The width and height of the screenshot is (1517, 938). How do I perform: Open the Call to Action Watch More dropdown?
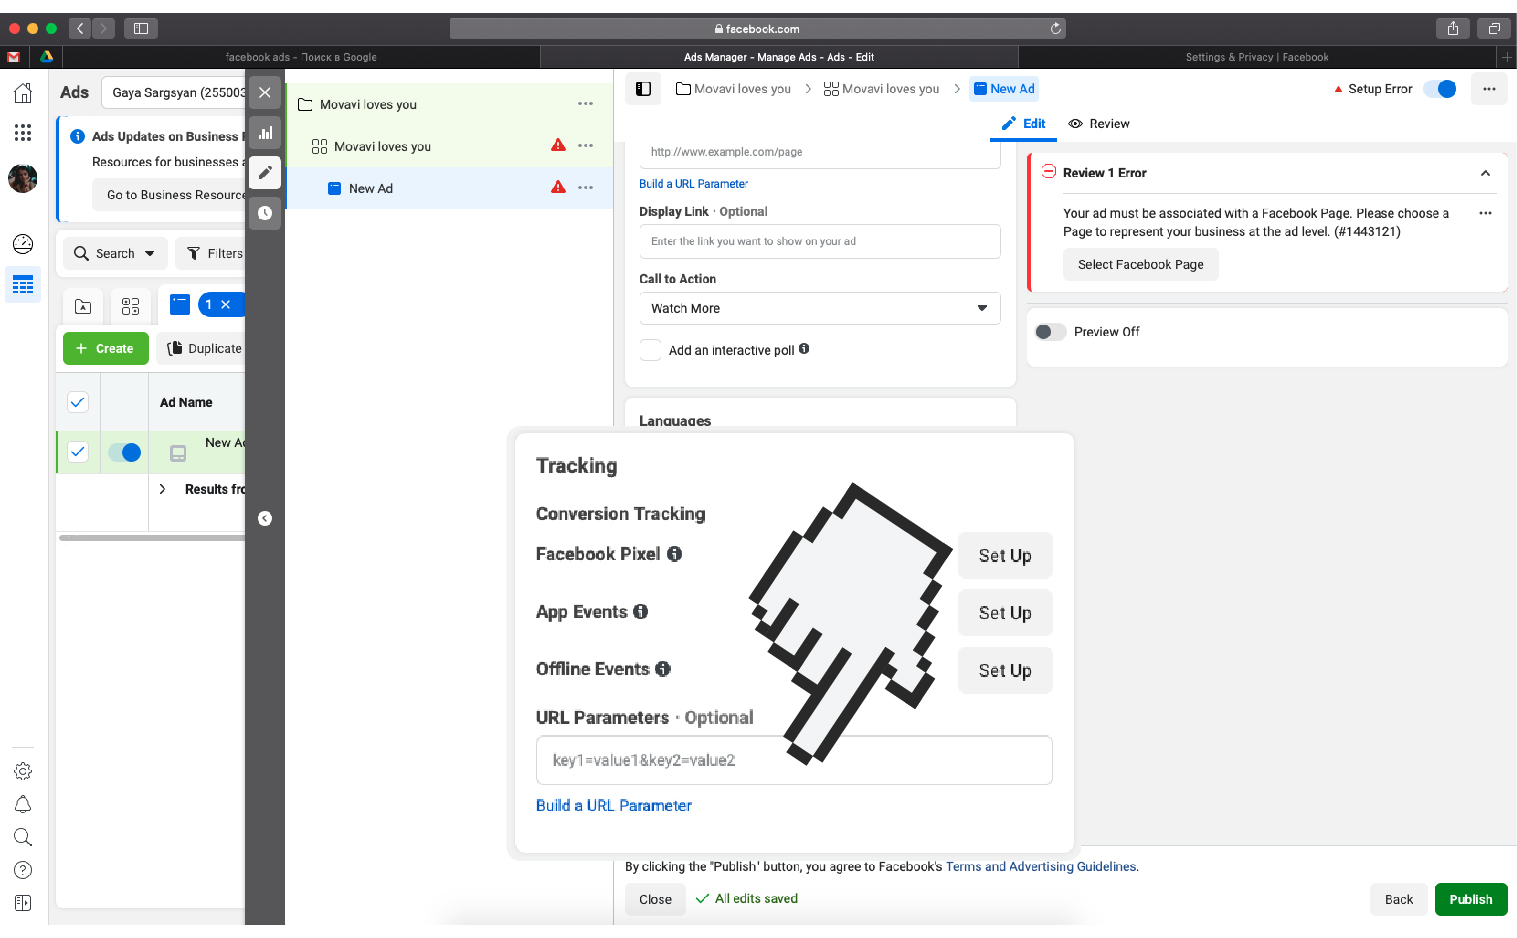[819, 308]
